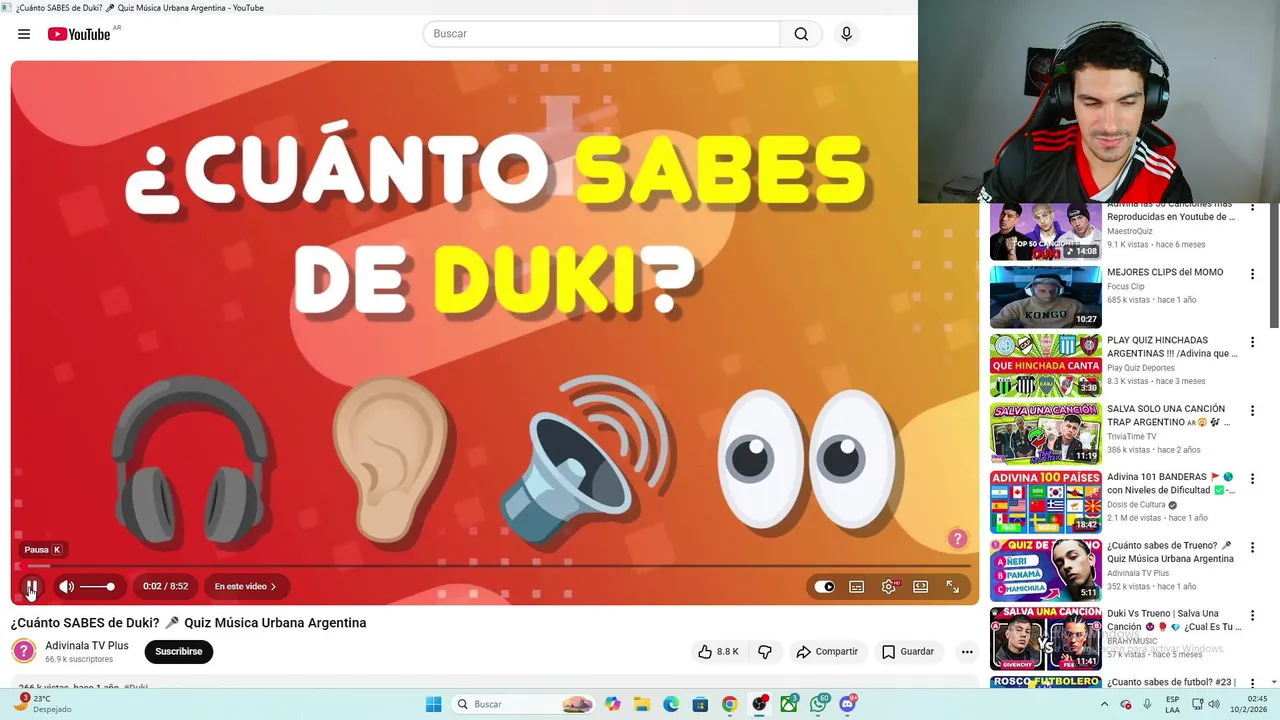
Task: Open the Adivinala TV Plus channel name link
Action: [x=87, y=646]
